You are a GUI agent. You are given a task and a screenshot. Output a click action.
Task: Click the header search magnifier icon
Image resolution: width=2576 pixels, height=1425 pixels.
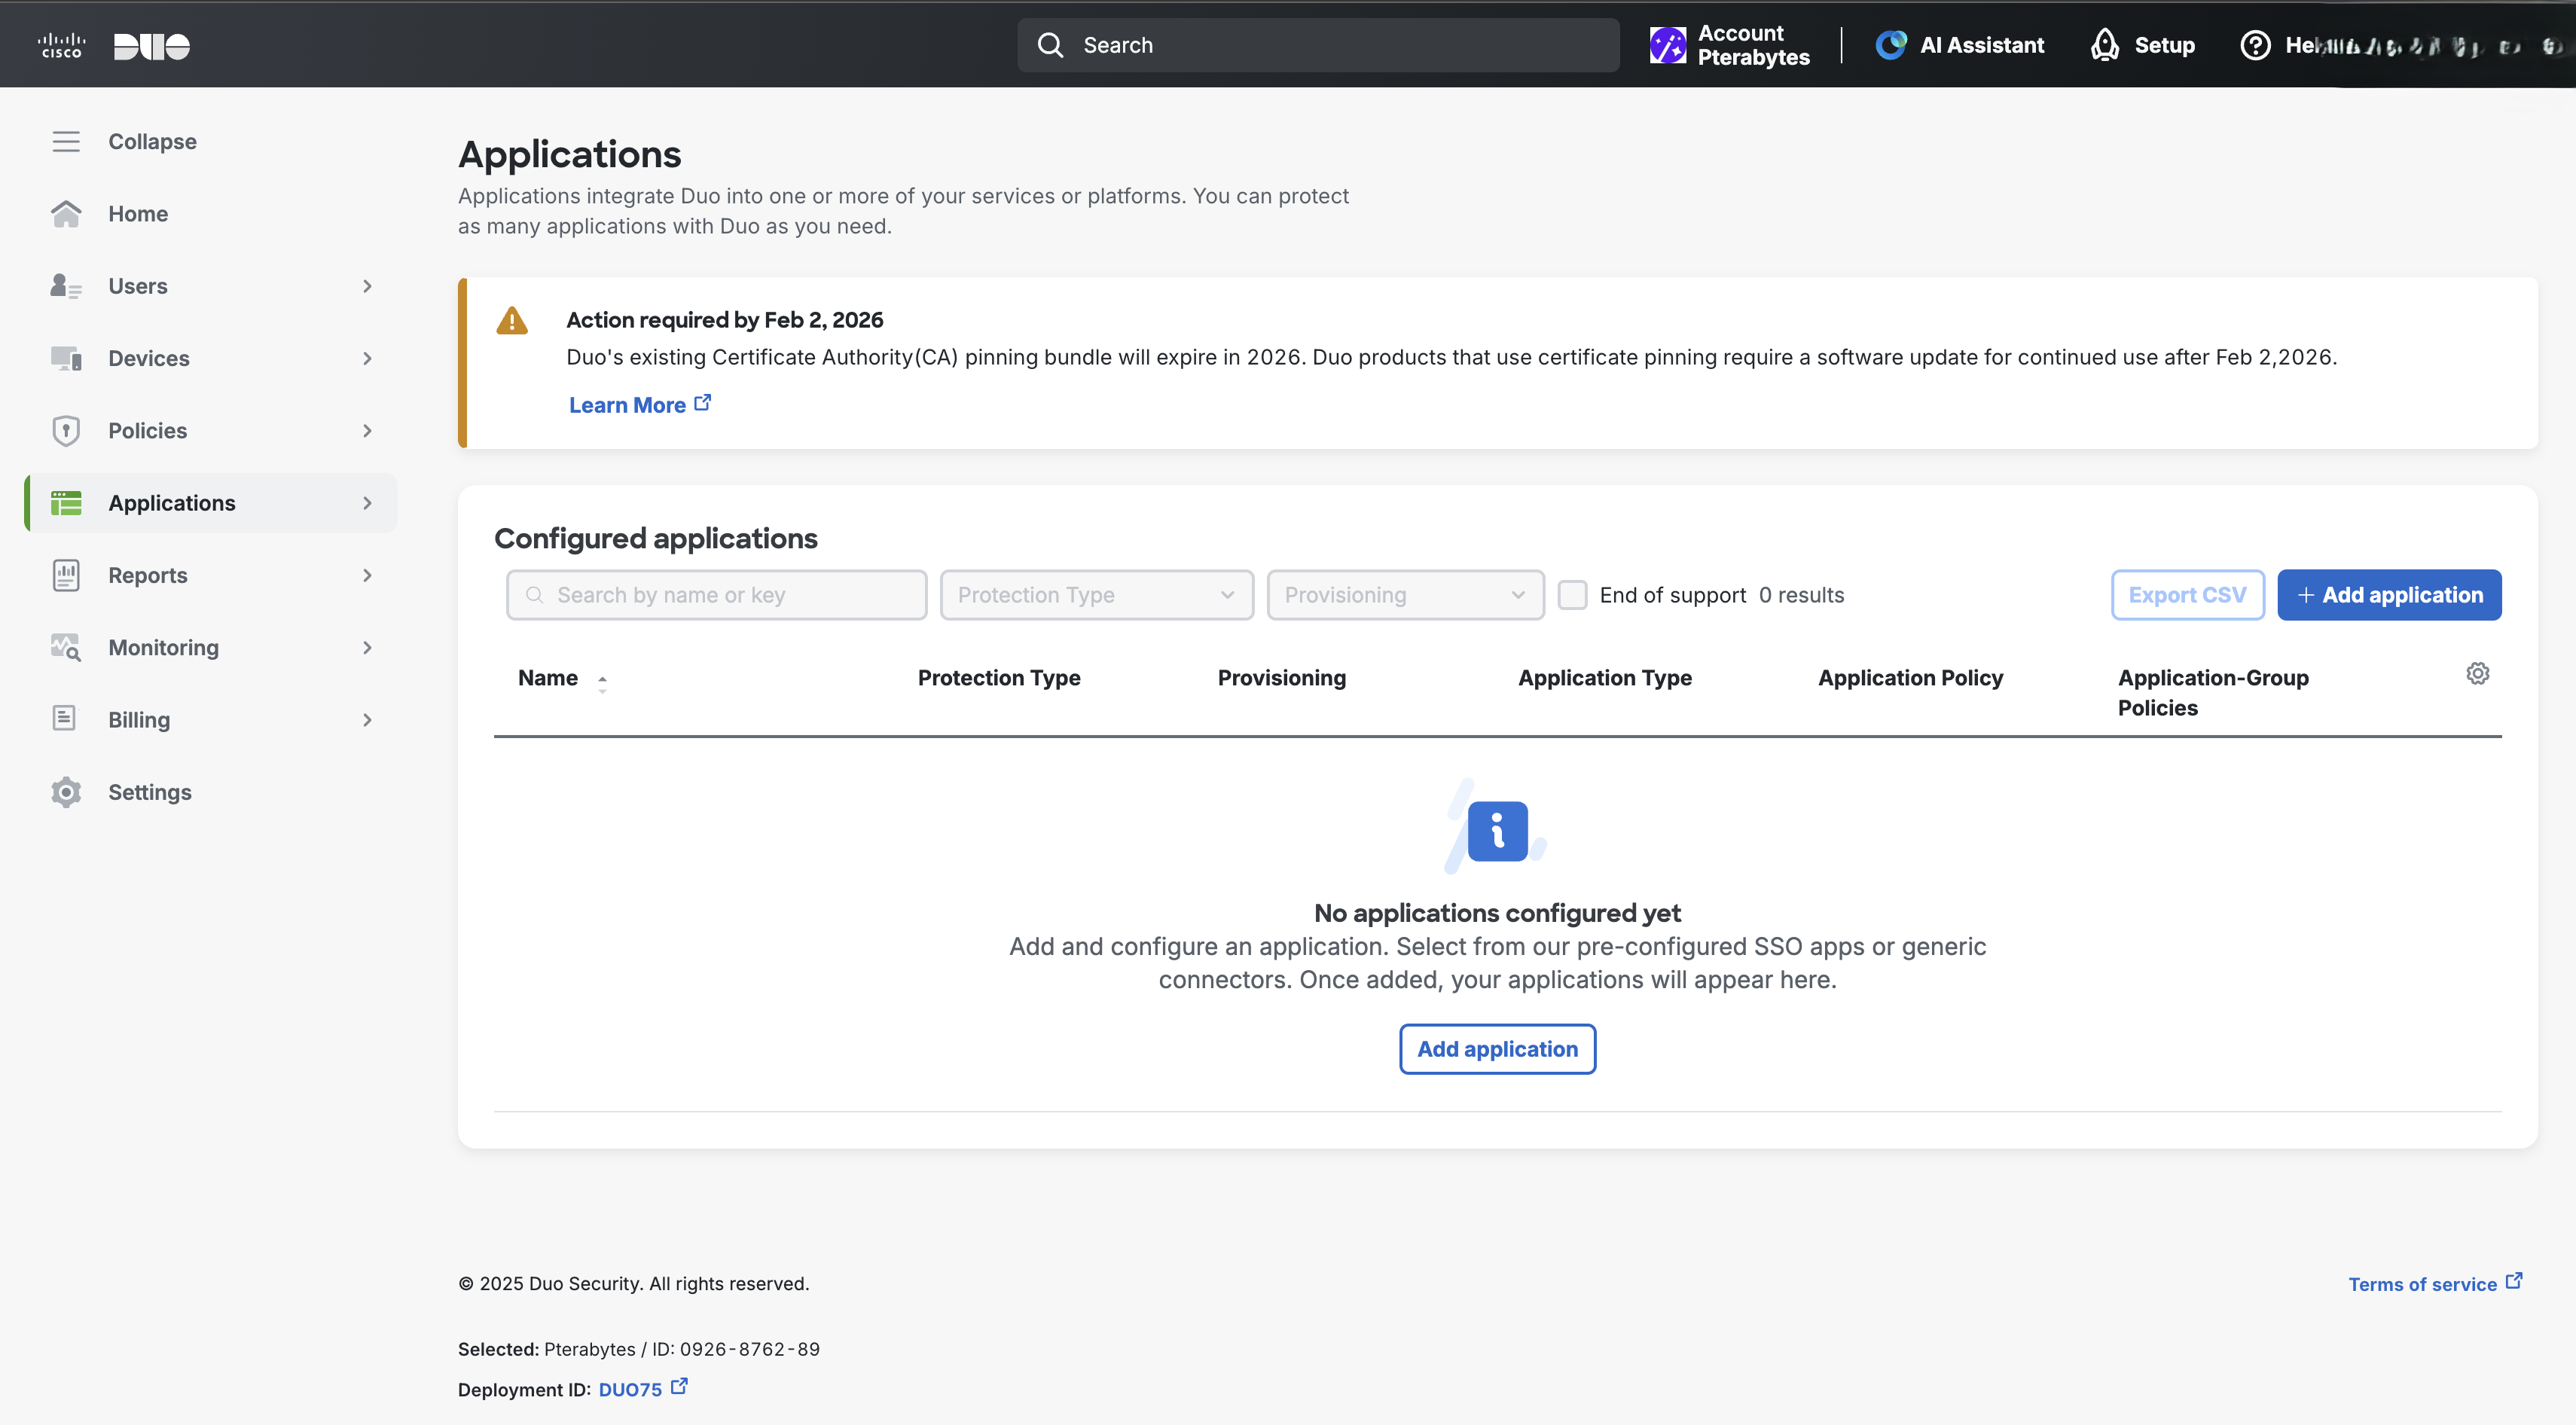pos(1050,45)
